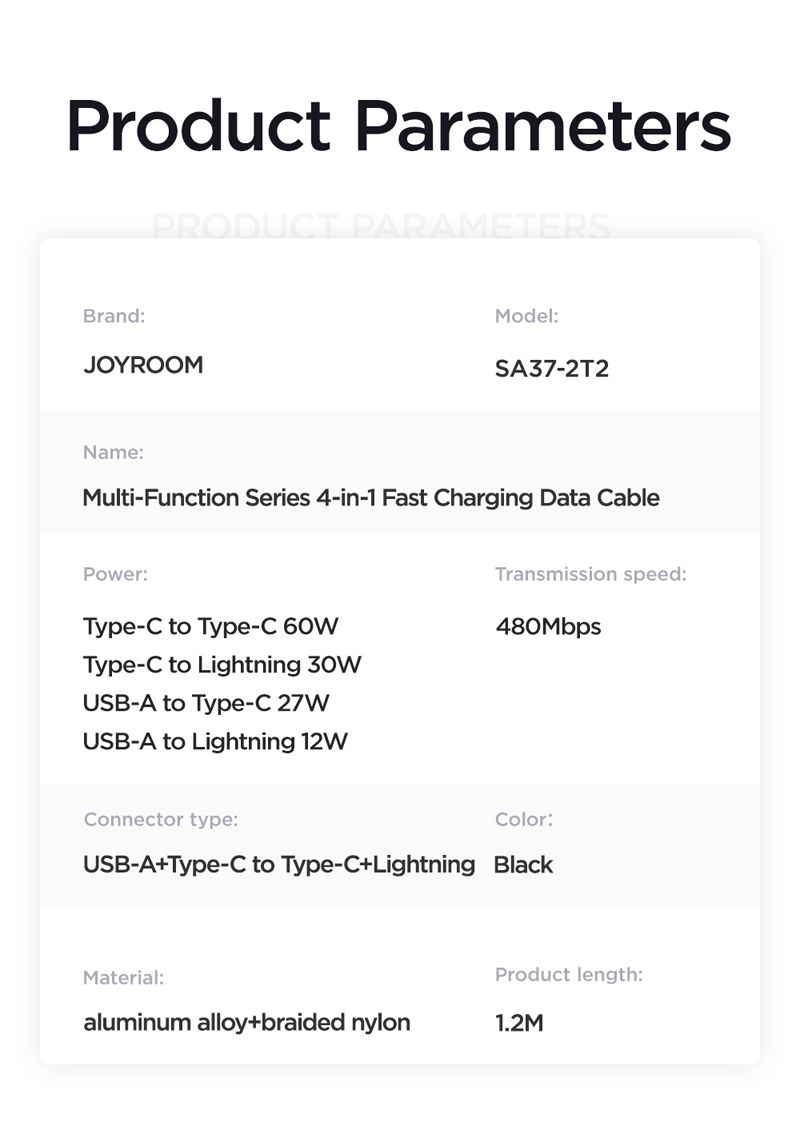The image size is (800, 1146).
Task: Click the Material: label
Action: pos(123,978)
